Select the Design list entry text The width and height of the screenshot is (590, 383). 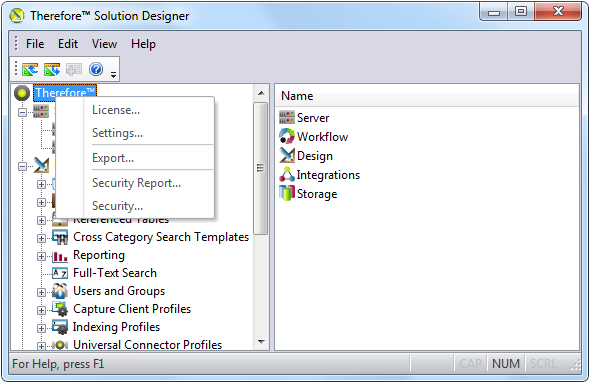pos(315,156)
